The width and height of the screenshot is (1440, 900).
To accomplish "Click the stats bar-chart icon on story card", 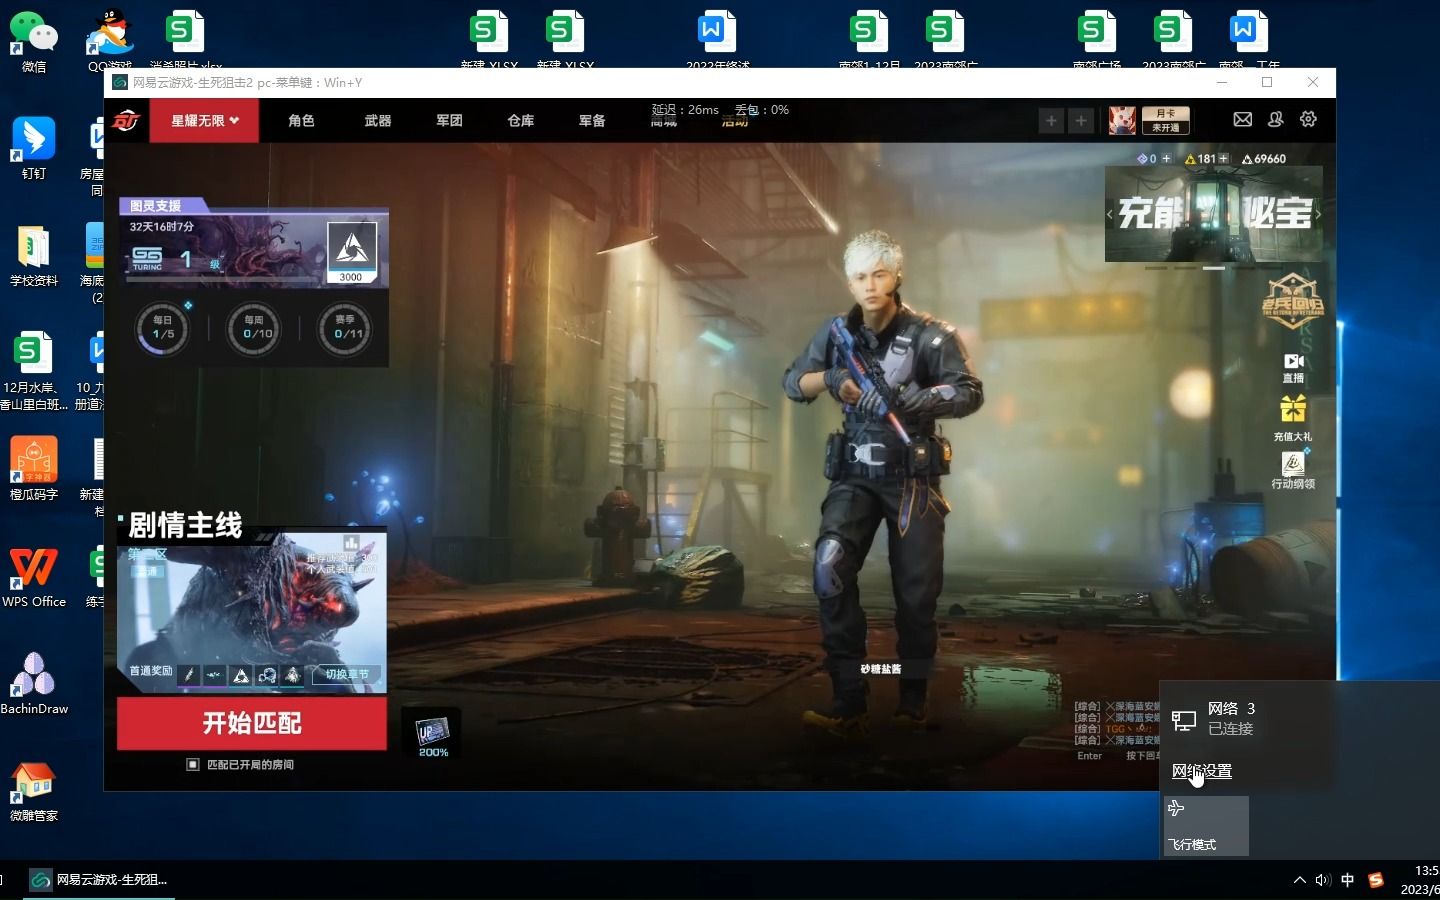I will click(x=351, y=544).
